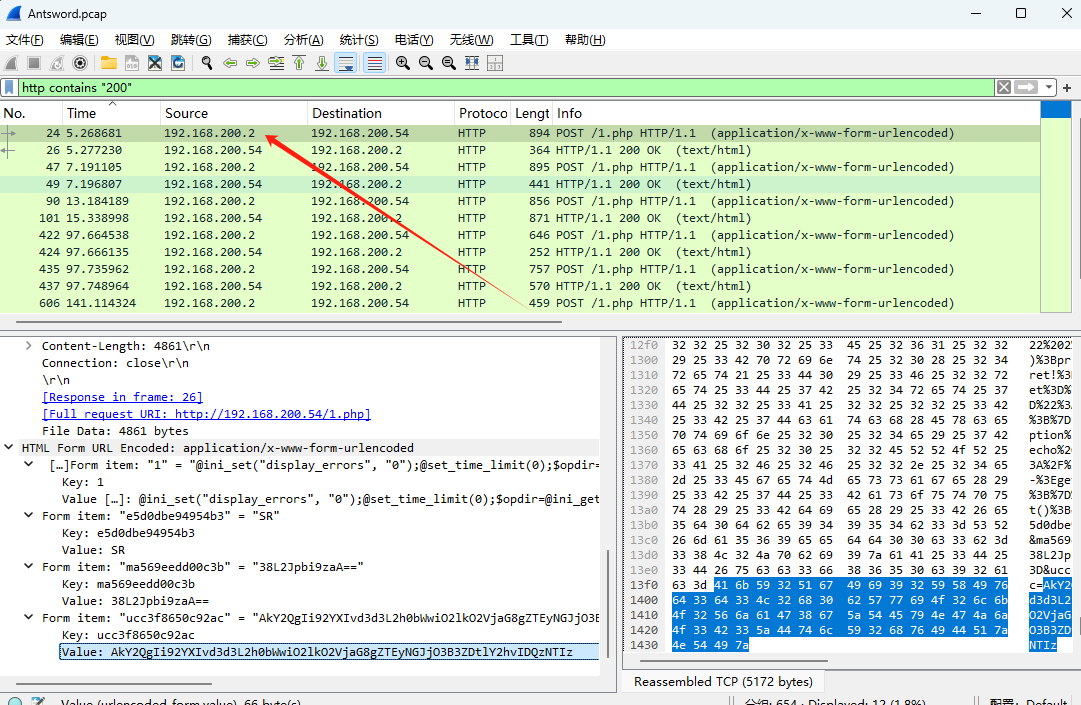1081x705 pixels.
Task: Click into the display filter field
Action: point(506,88)
